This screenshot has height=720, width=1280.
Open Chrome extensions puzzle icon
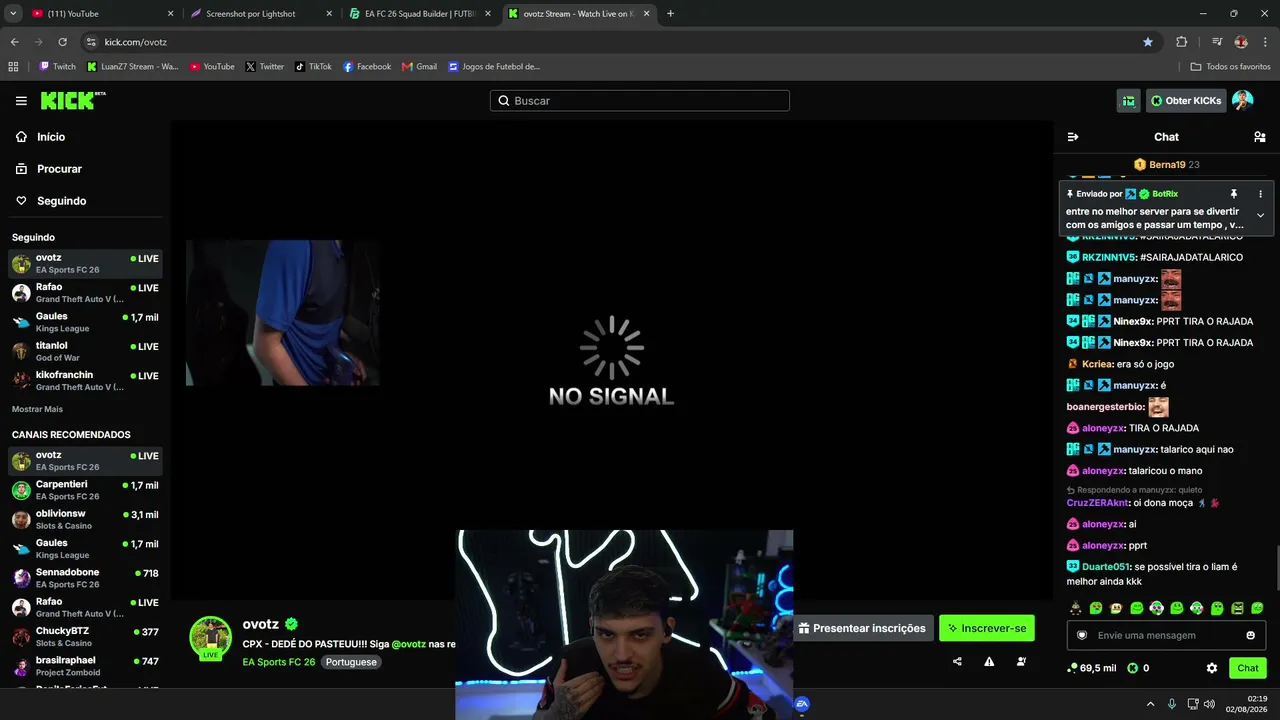click(x=1181, y=42)
